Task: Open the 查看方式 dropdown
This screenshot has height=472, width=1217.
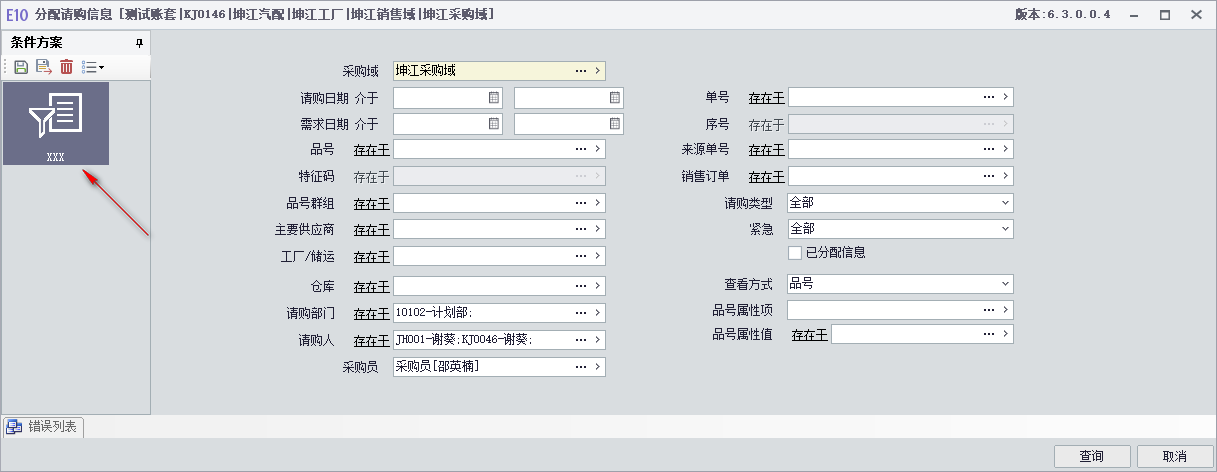Action: [x=1005, y=284]
